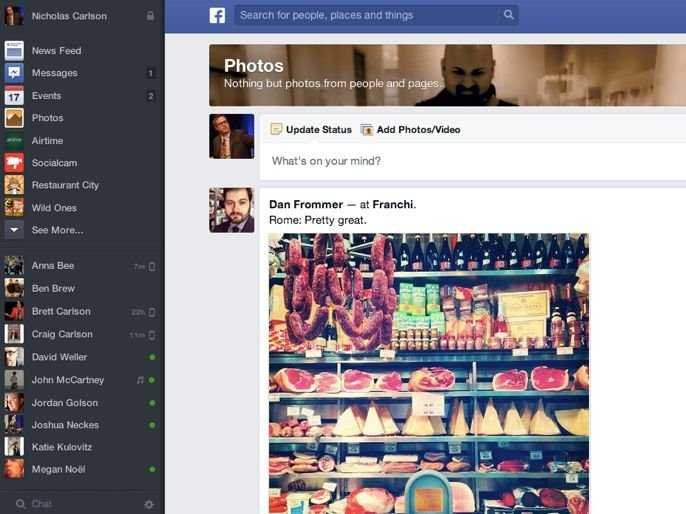Open the Photos section in sidebar
Screen dimensions: 686x514
[47, 118]
